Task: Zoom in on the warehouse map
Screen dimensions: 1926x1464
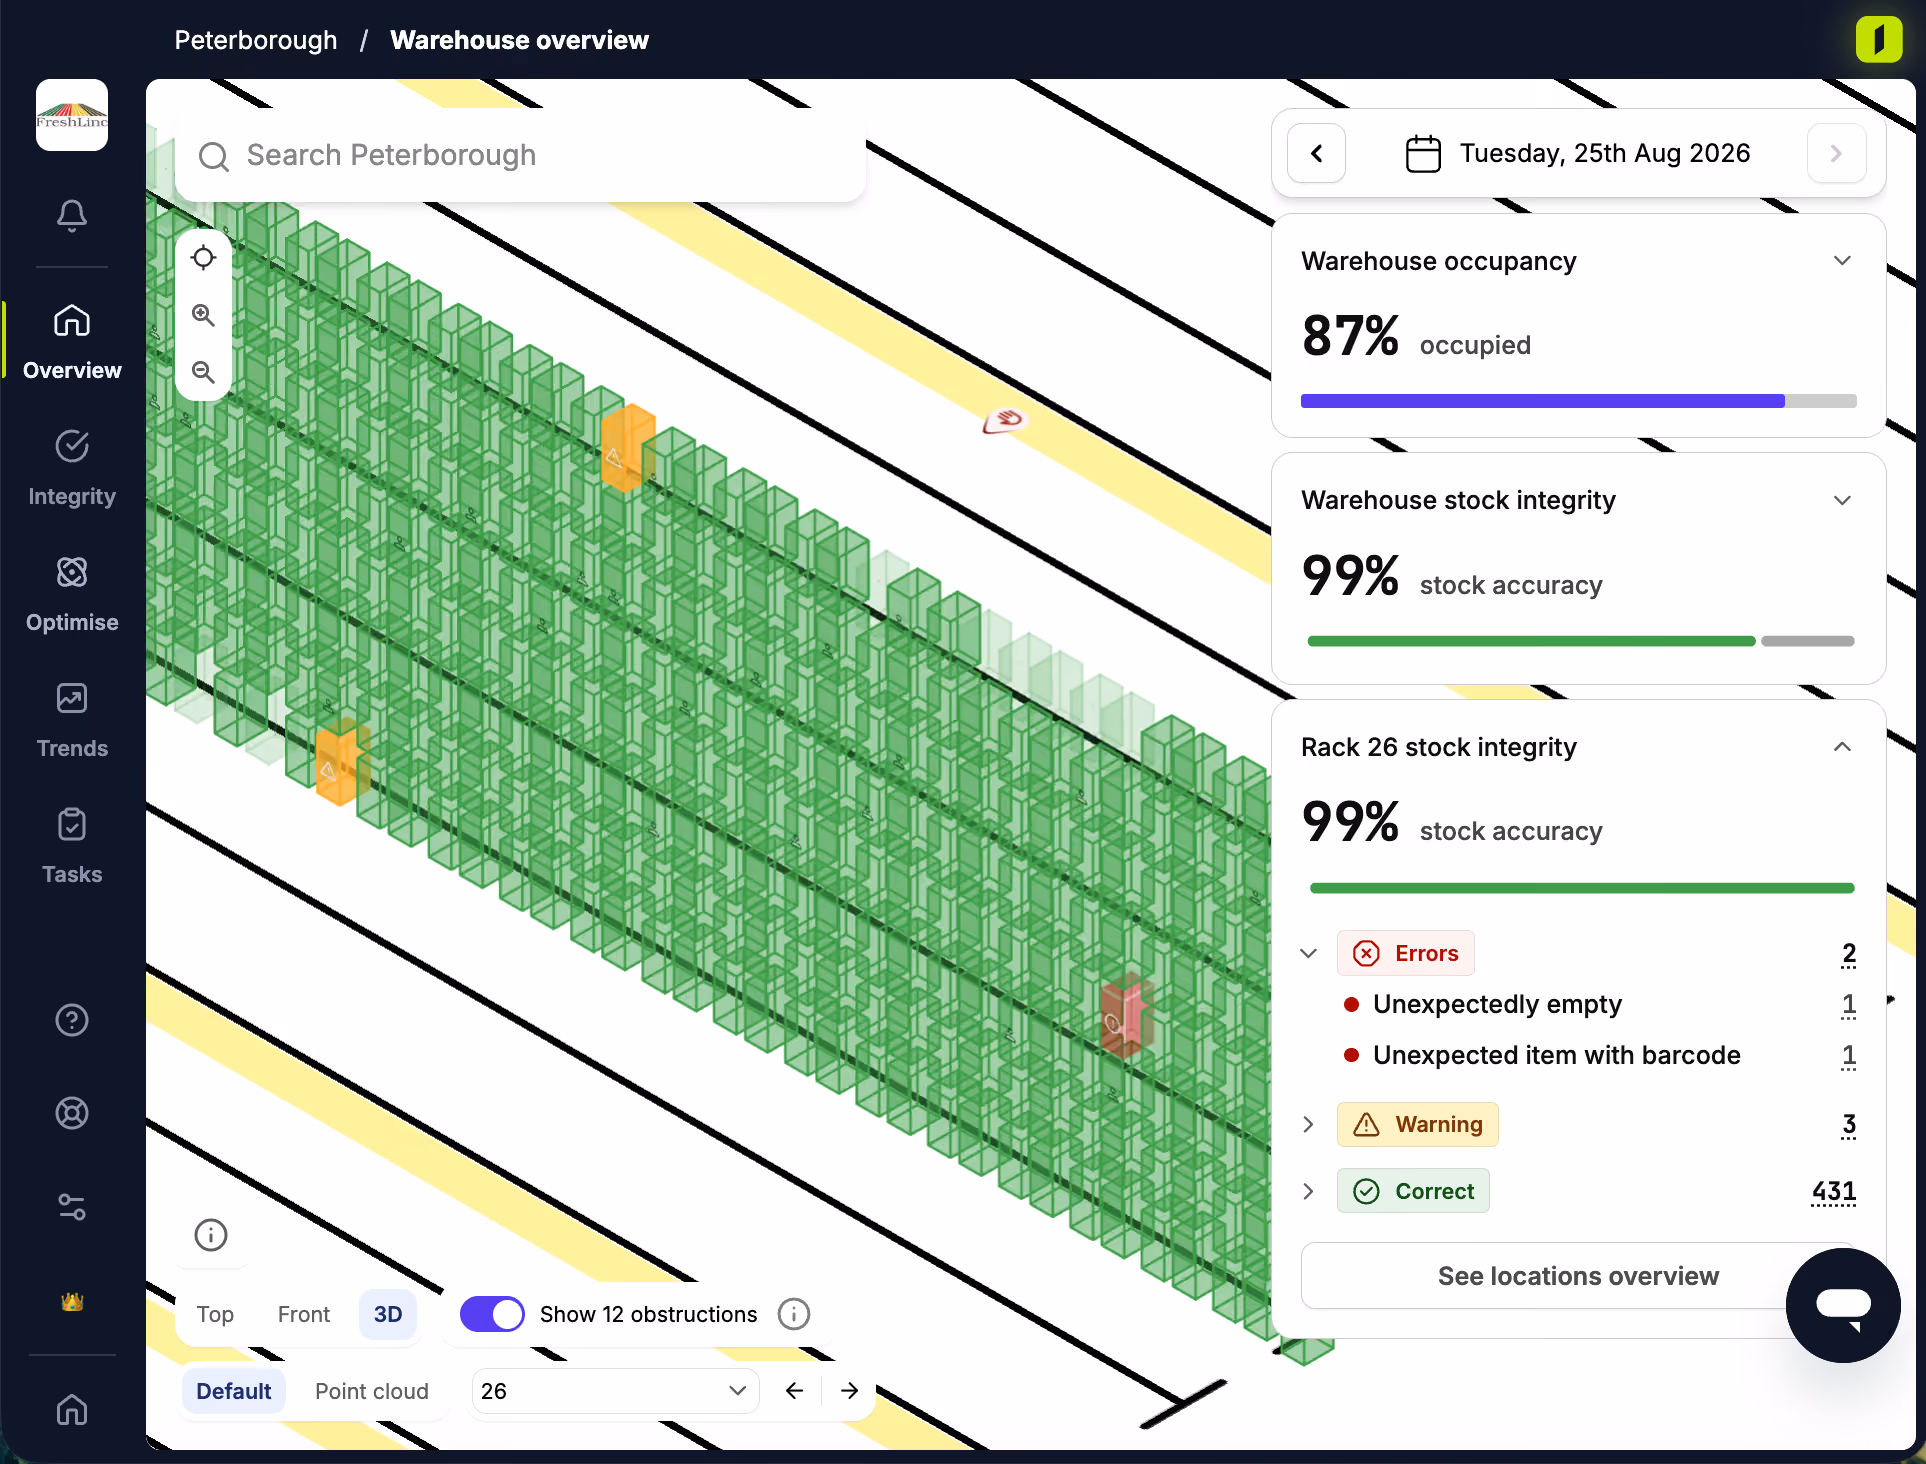Action: (x=203, y=315)
